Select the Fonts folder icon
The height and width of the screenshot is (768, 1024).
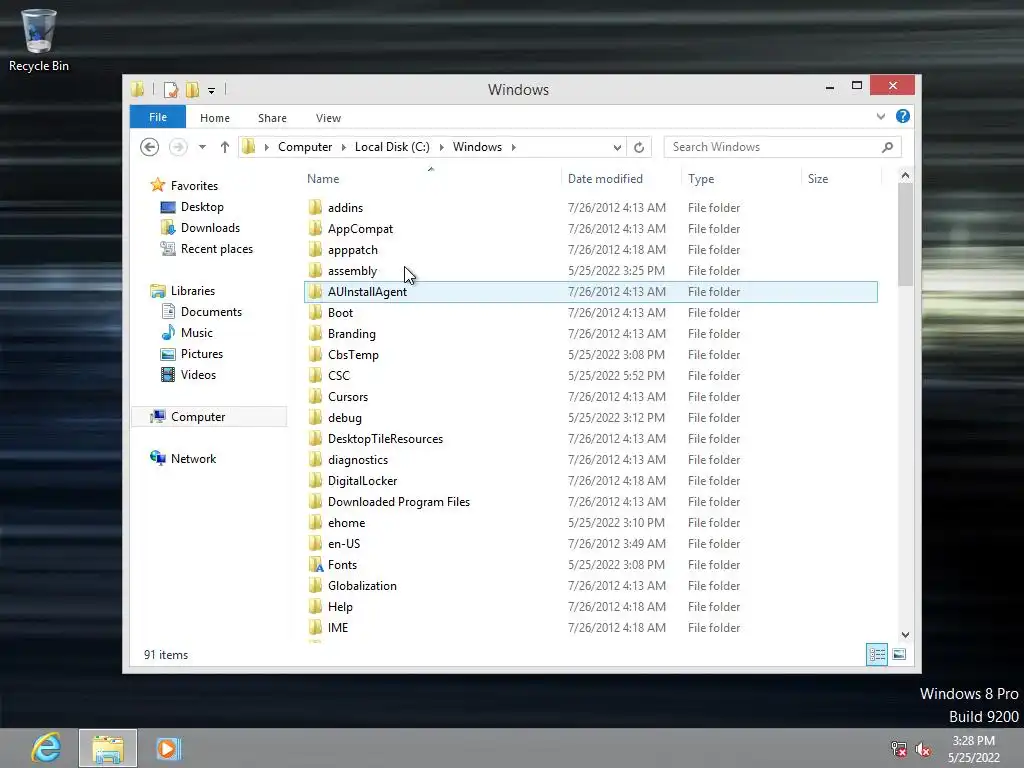pyautogui.click(x=315, y=565)
